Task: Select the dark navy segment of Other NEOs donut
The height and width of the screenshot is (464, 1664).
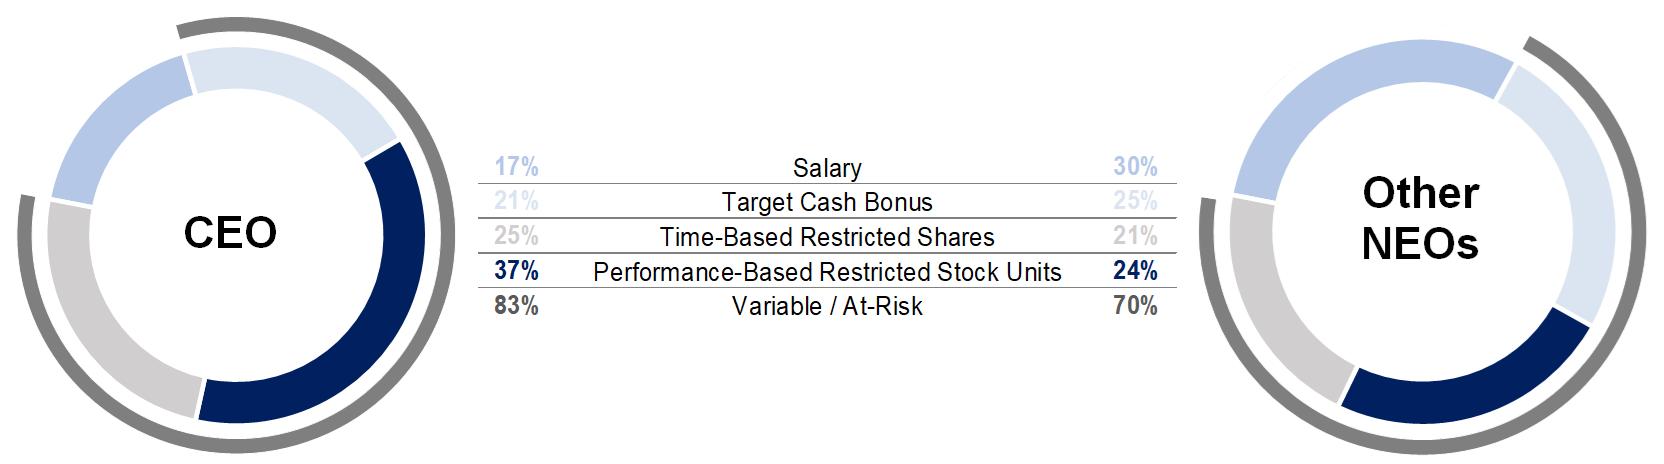Action: (1470, 385)
